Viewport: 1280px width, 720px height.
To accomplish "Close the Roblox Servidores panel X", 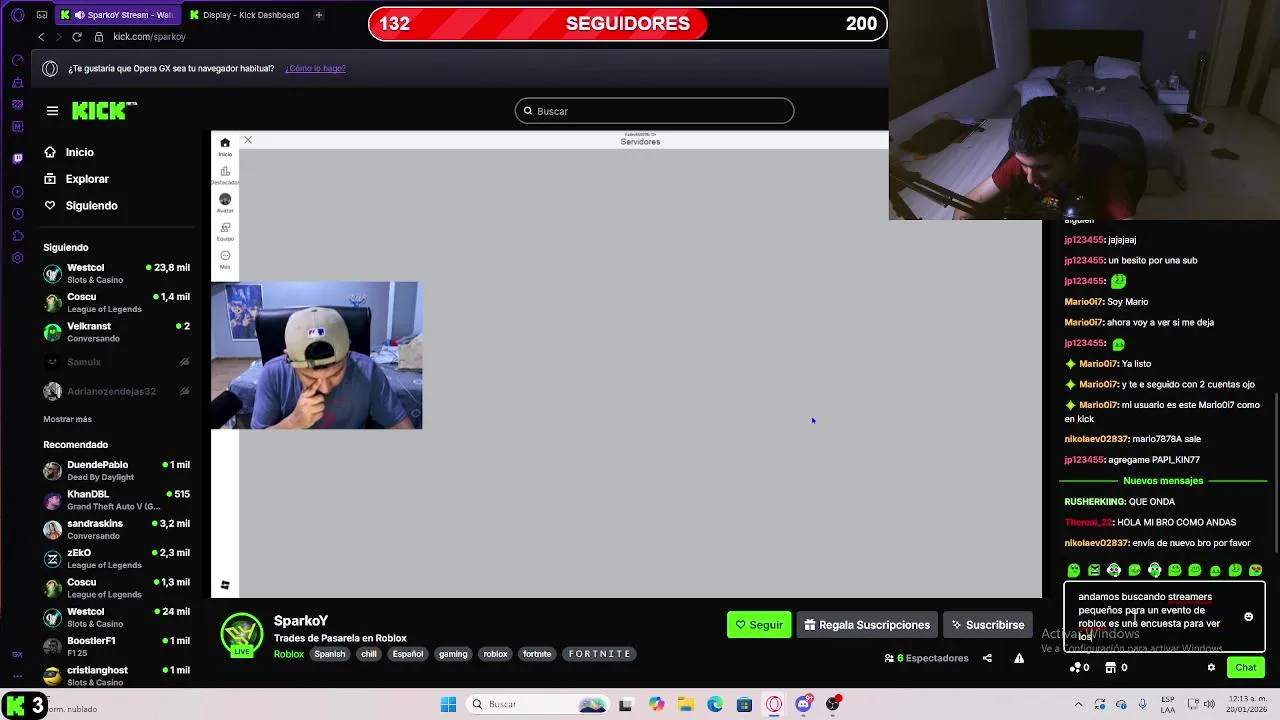I will coord(248,140).
